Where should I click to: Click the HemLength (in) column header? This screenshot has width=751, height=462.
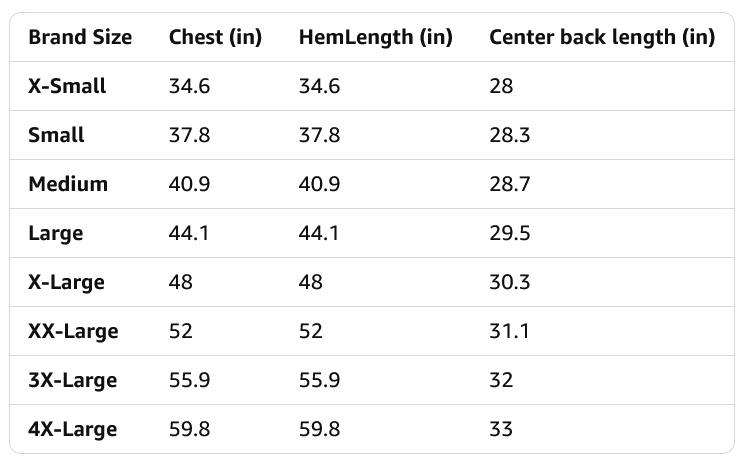[376, 37]
